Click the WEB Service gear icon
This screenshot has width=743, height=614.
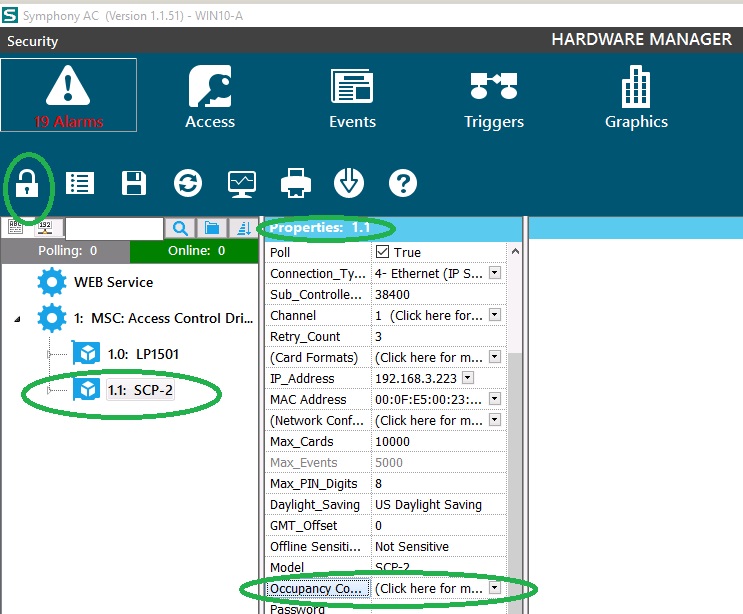click(52, 282)
